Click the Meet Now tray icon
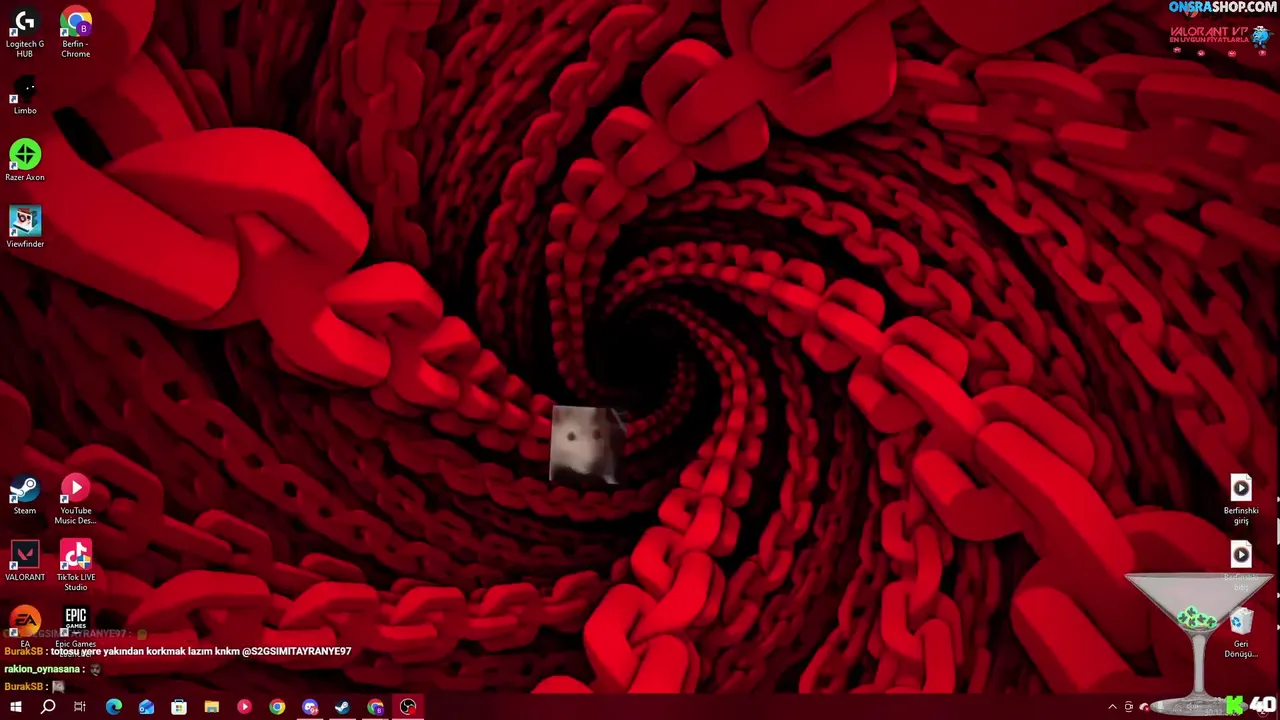1280x720 pixels. click(x=1129, y=707)
